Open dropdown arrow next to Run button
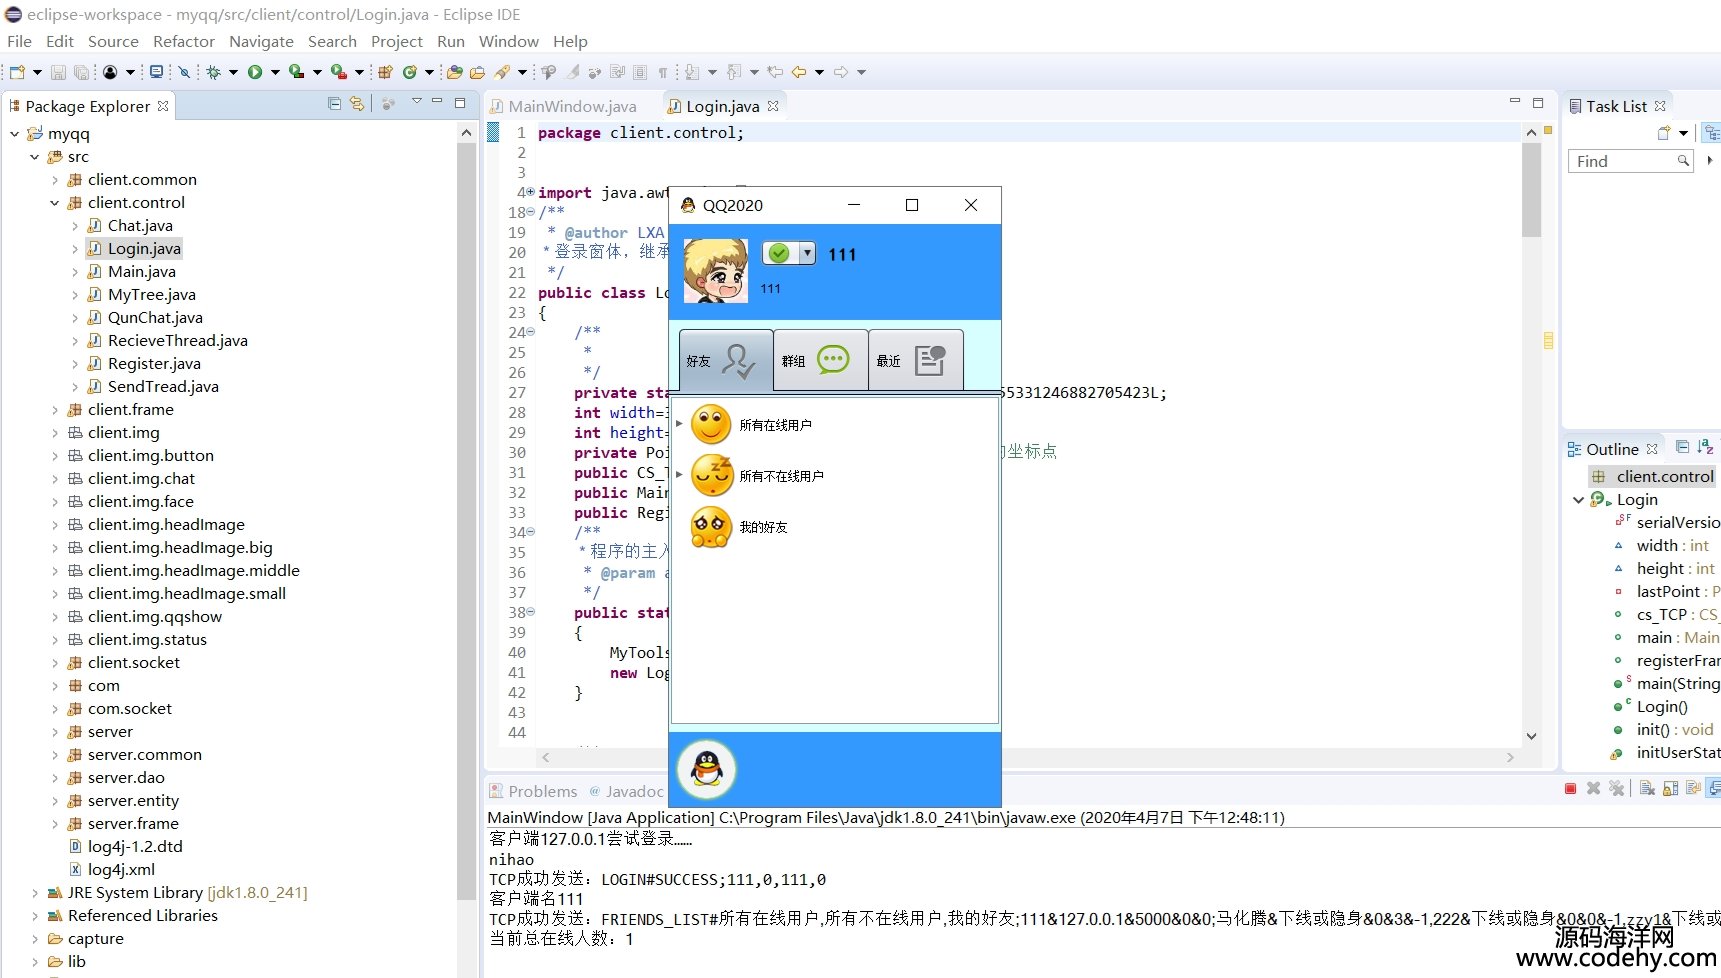Image resolution: width=1721 pixels, height=978 pixels. pos(275,72)
